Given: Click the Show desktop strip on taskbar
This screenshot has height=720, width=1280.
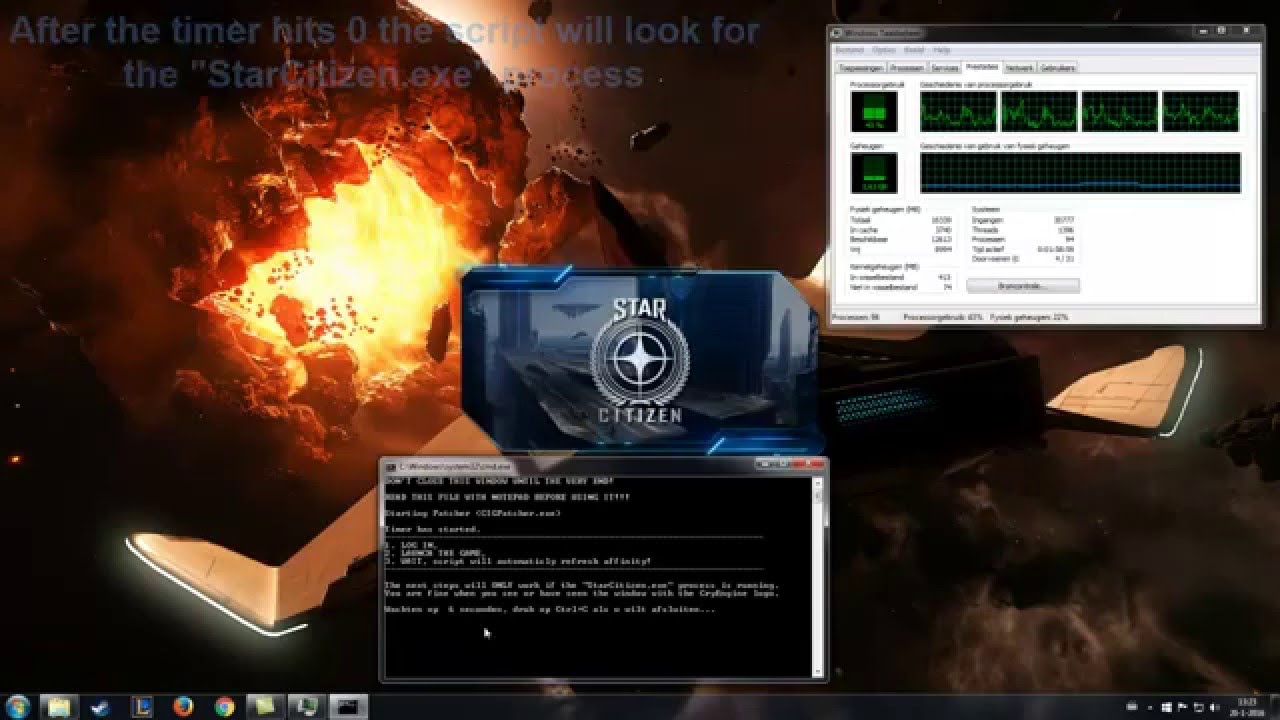Looking at the screenshot, I should (1274, 707).
